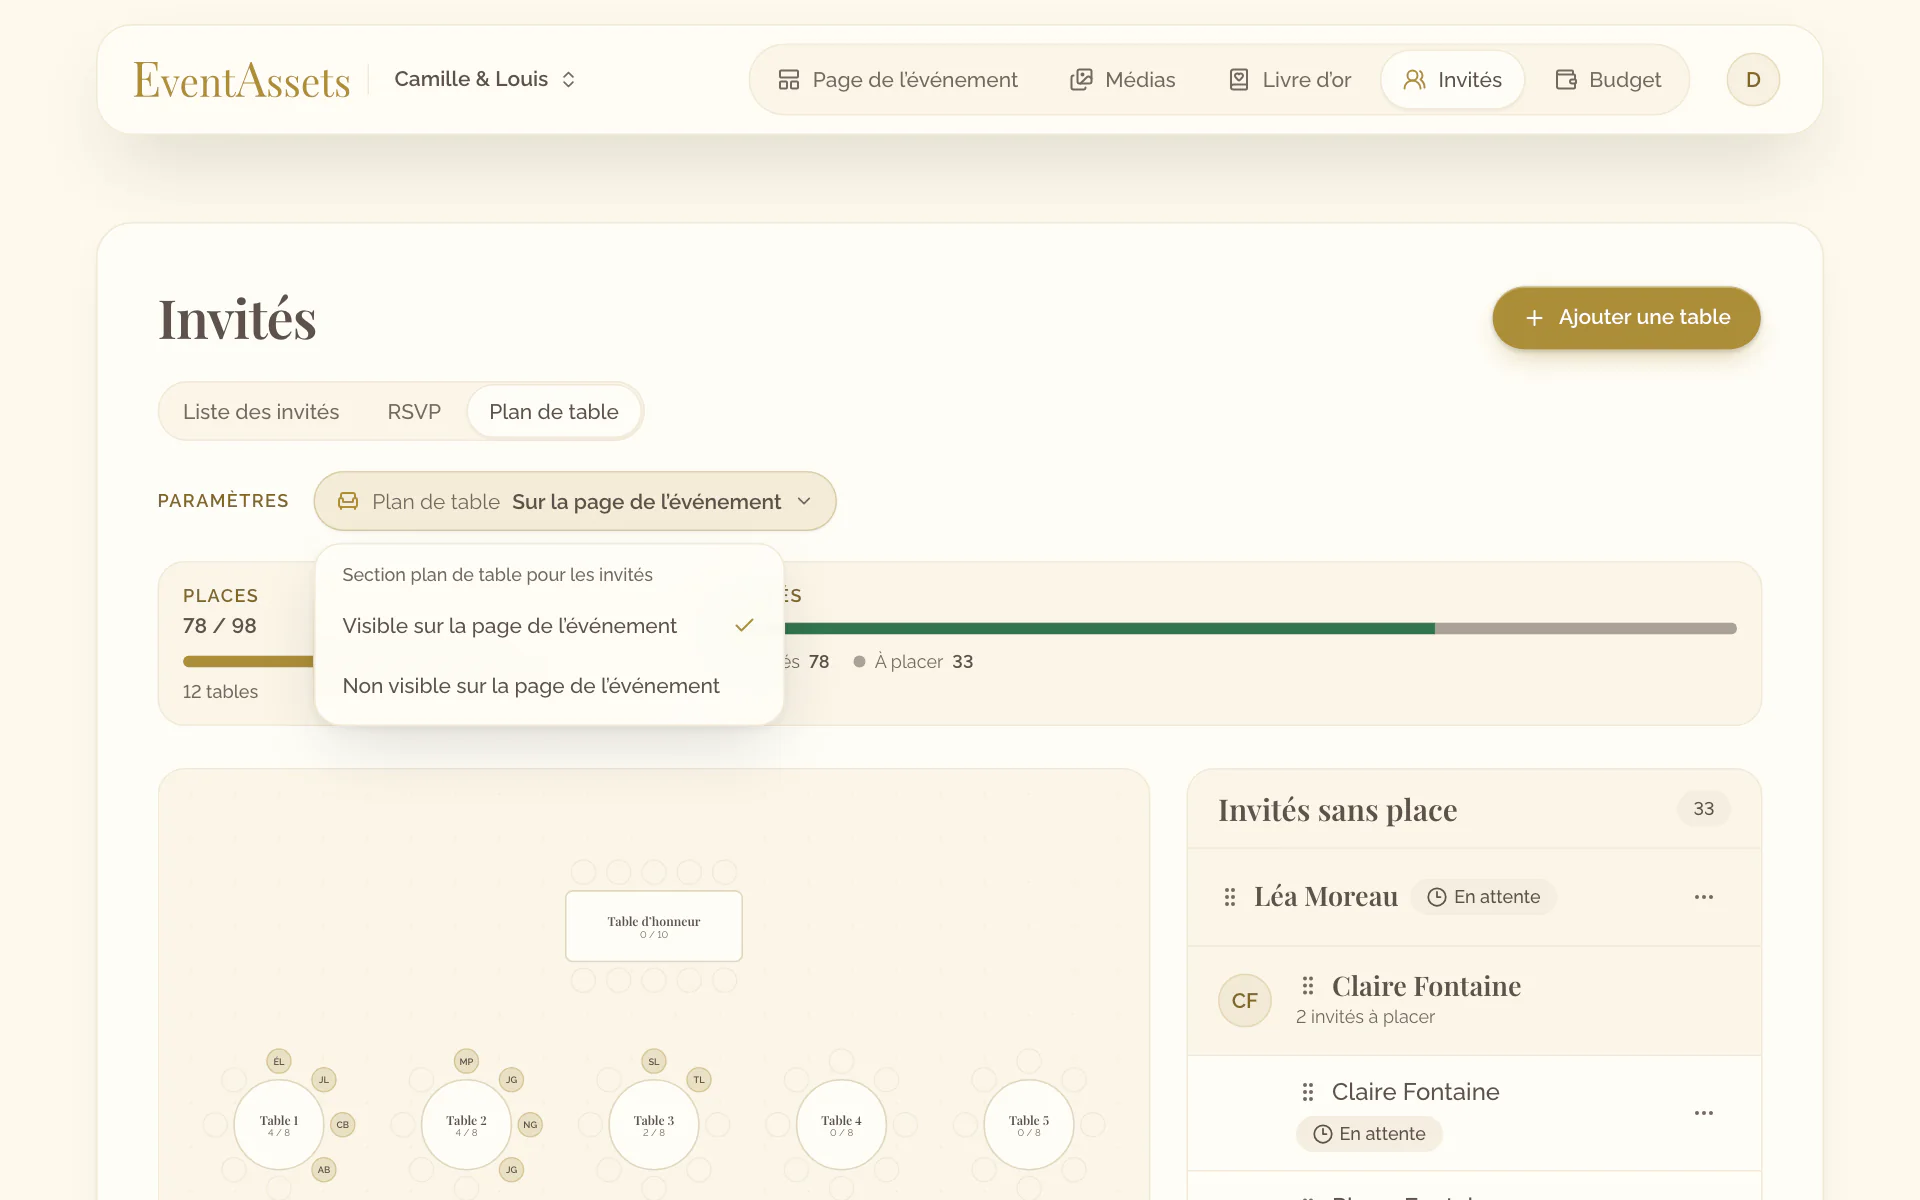1920x1200 pixels.
Task: Select Table 5 on the floor plan
Action: (1029, 1125)
